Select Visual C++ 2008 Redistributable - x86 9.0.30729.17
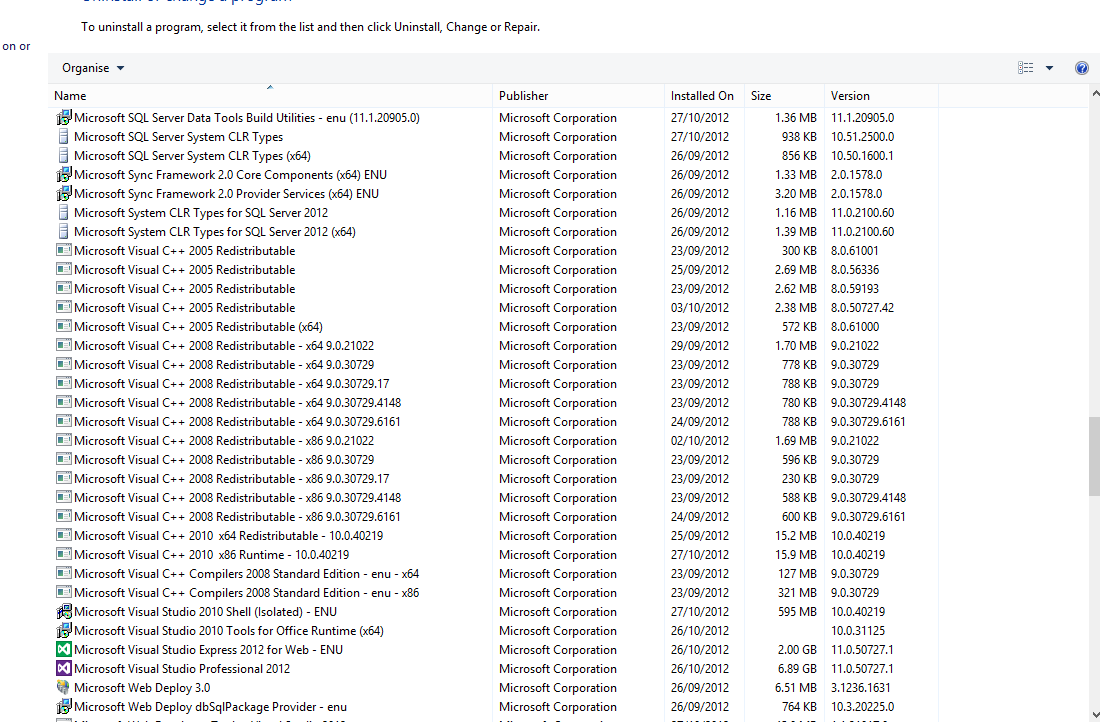Image resolution: width=1100 pixels, height=722 pixels. (x=232, y=479)
